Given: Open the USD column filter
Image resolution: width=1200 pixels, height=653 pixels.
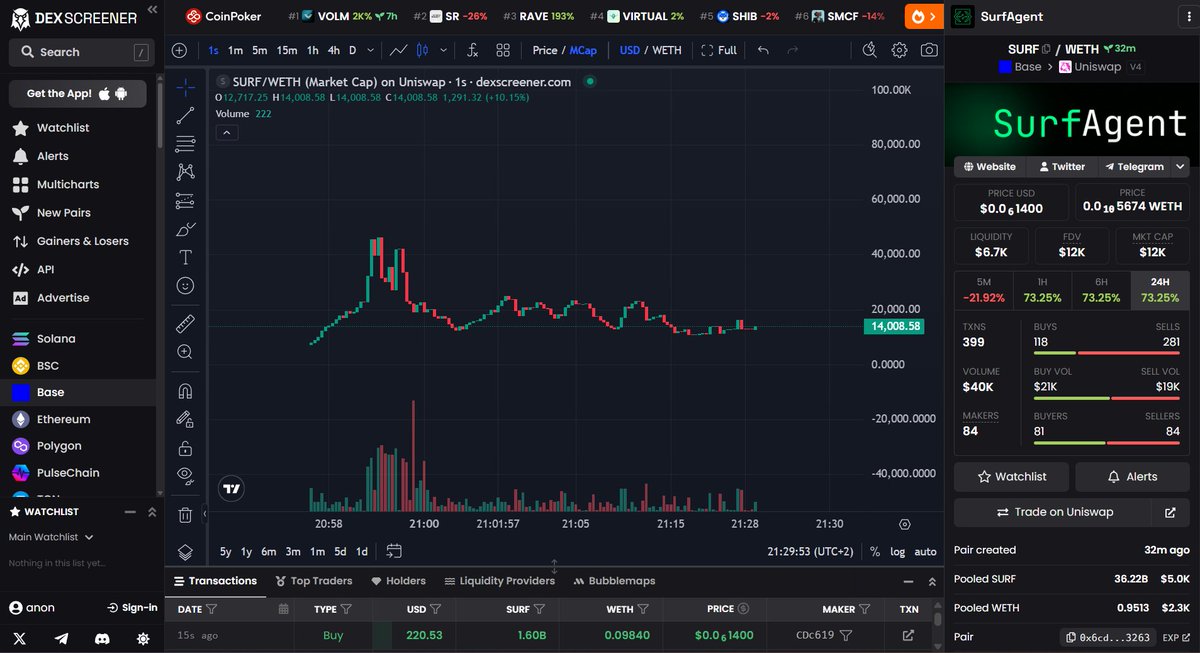Looking at the screenshot, I should click(x=436, y=608).
